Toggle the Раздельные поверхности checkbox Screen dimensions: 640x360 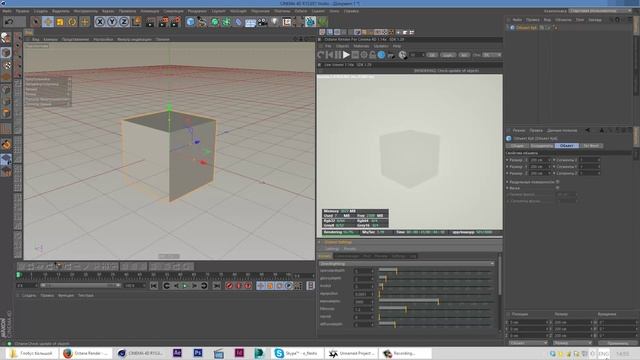pyautogui.click(x=558, y=182)
